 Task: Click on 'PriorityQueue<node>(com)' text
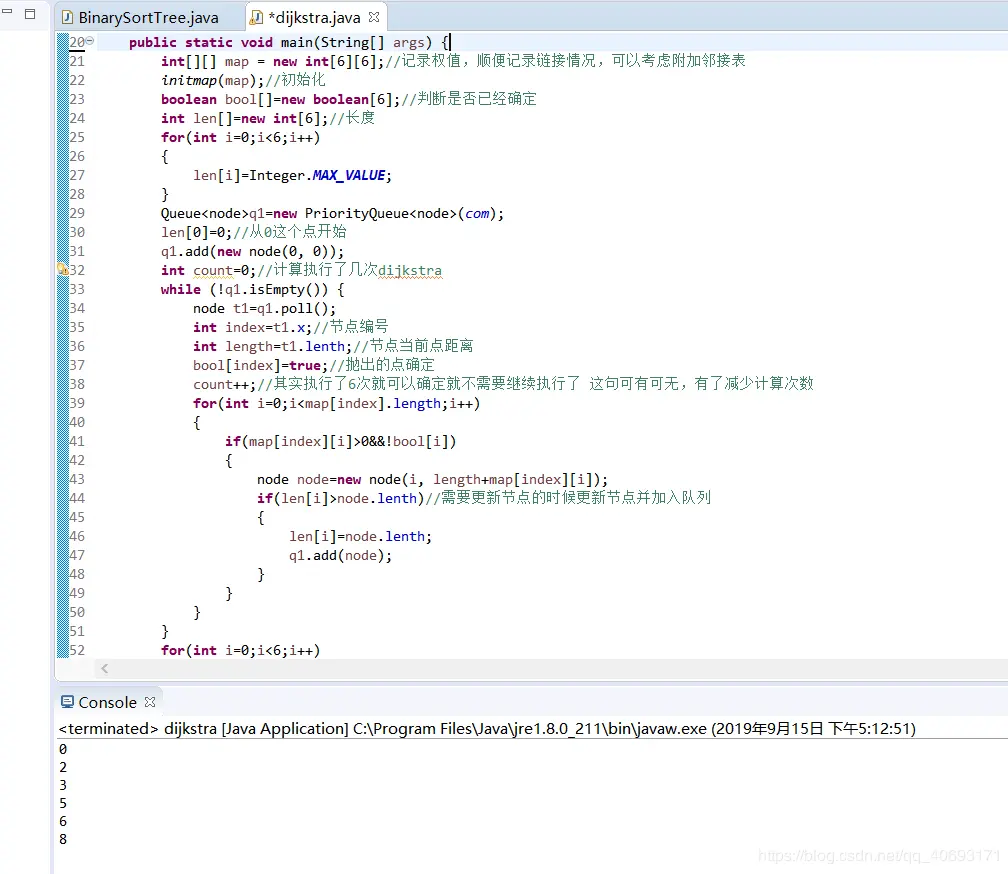(400, 213)
